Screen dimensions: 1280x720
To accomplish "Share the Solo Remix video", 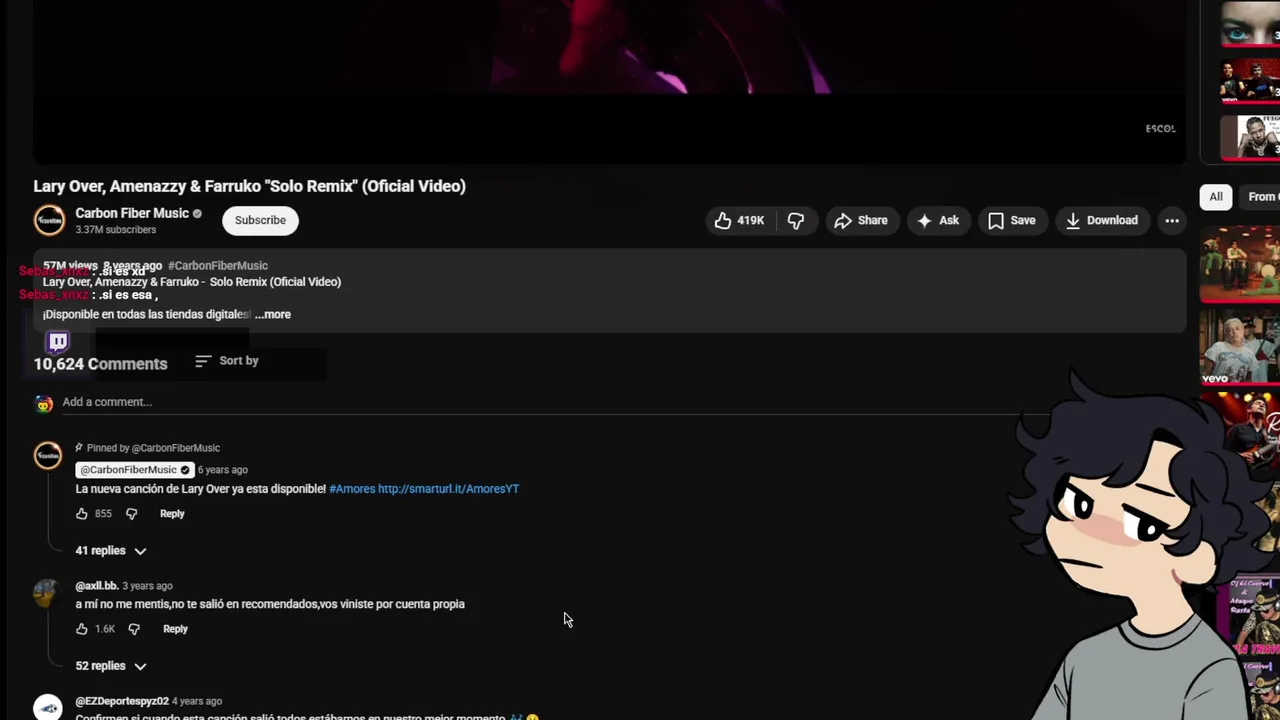I will [x=861, y=220].
